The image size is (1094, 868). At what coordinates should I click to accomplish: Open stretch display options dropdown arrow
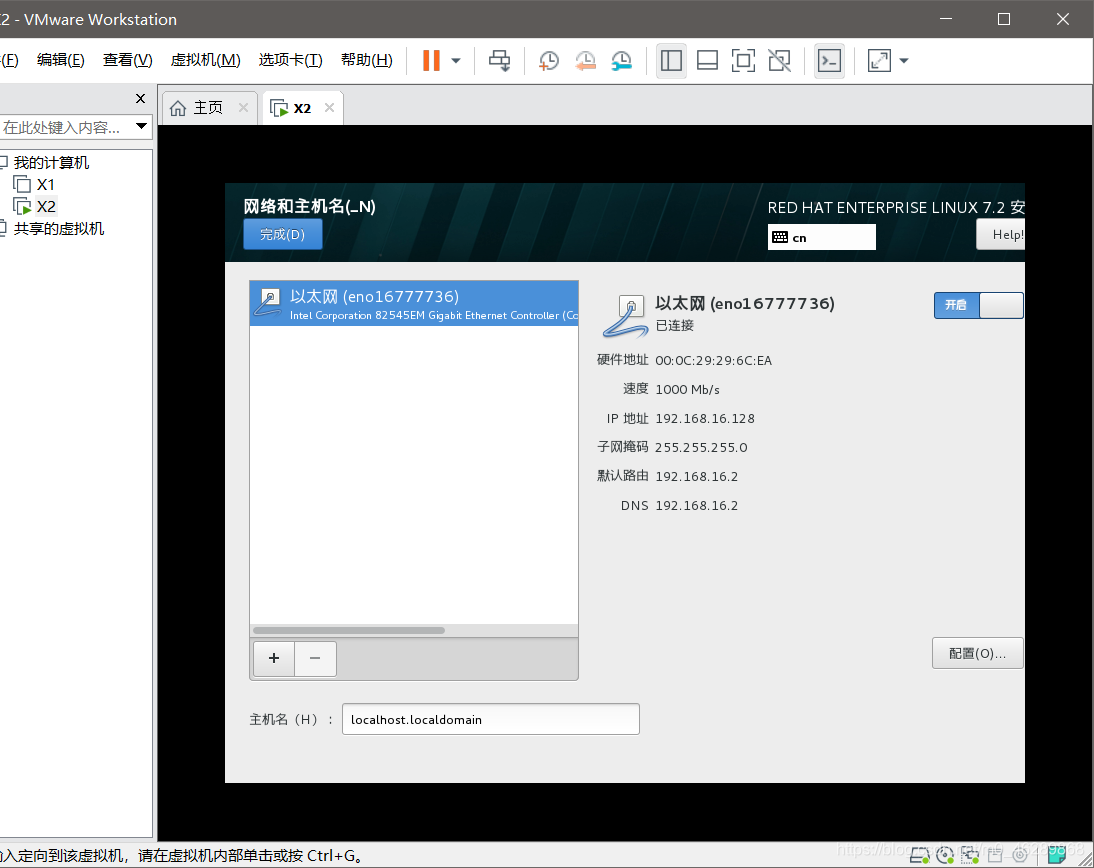click(x=904, y=61)
